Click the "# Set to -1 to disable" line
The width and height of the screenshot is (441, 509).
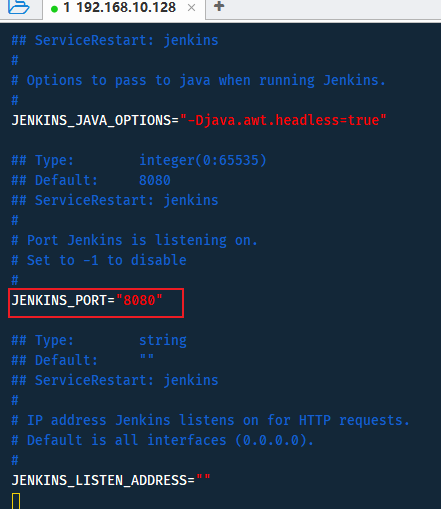click(x=99, y=261)
